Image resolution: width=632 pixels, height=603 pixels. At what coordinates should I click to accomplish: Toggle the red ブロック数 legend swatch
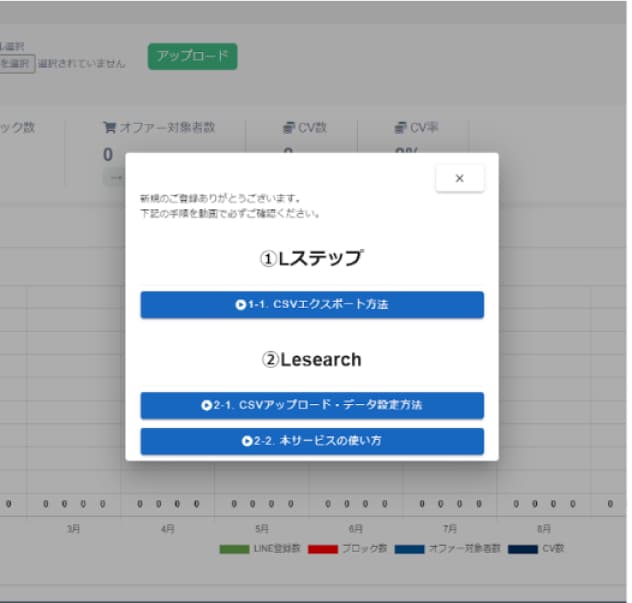click(x=322, y=549)
